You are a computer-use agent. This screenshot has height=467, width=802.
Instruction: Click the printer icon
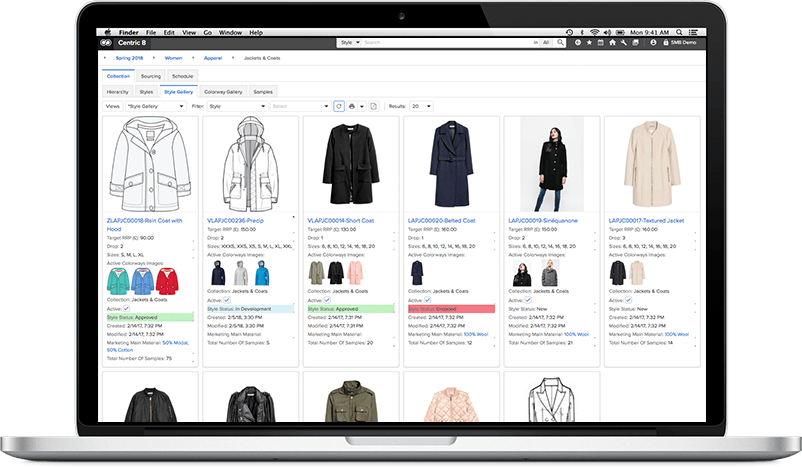coord(351,106)
